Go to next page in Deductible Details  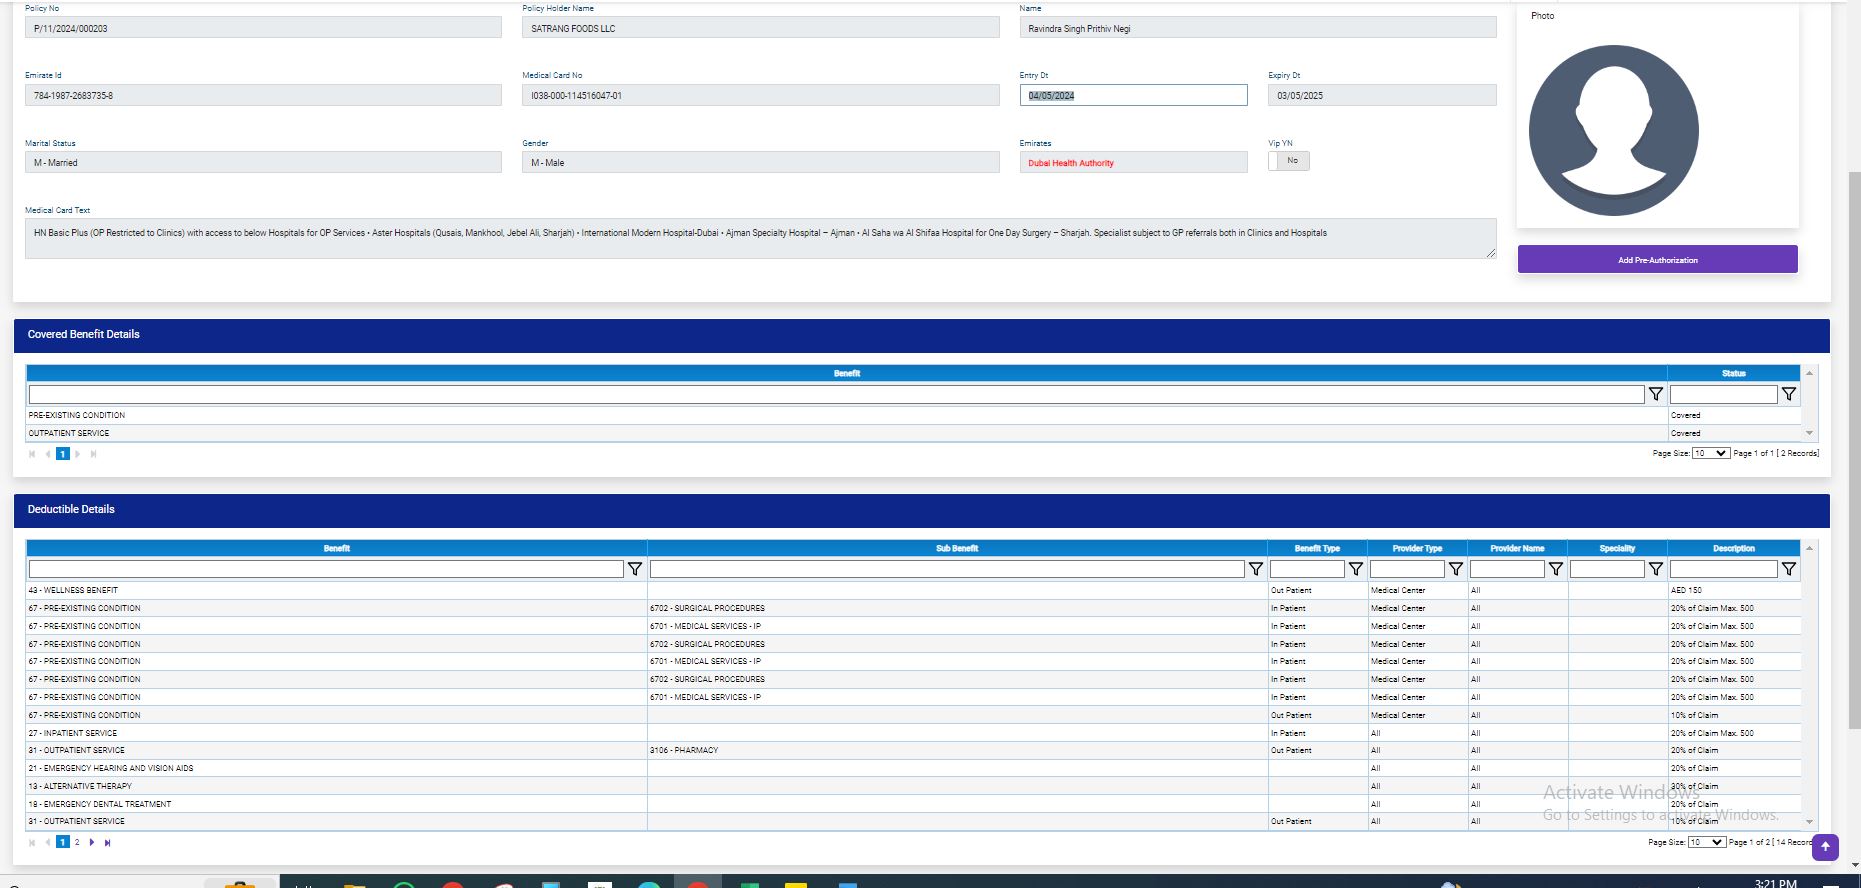pyautogui.click(x=92, y=843)
